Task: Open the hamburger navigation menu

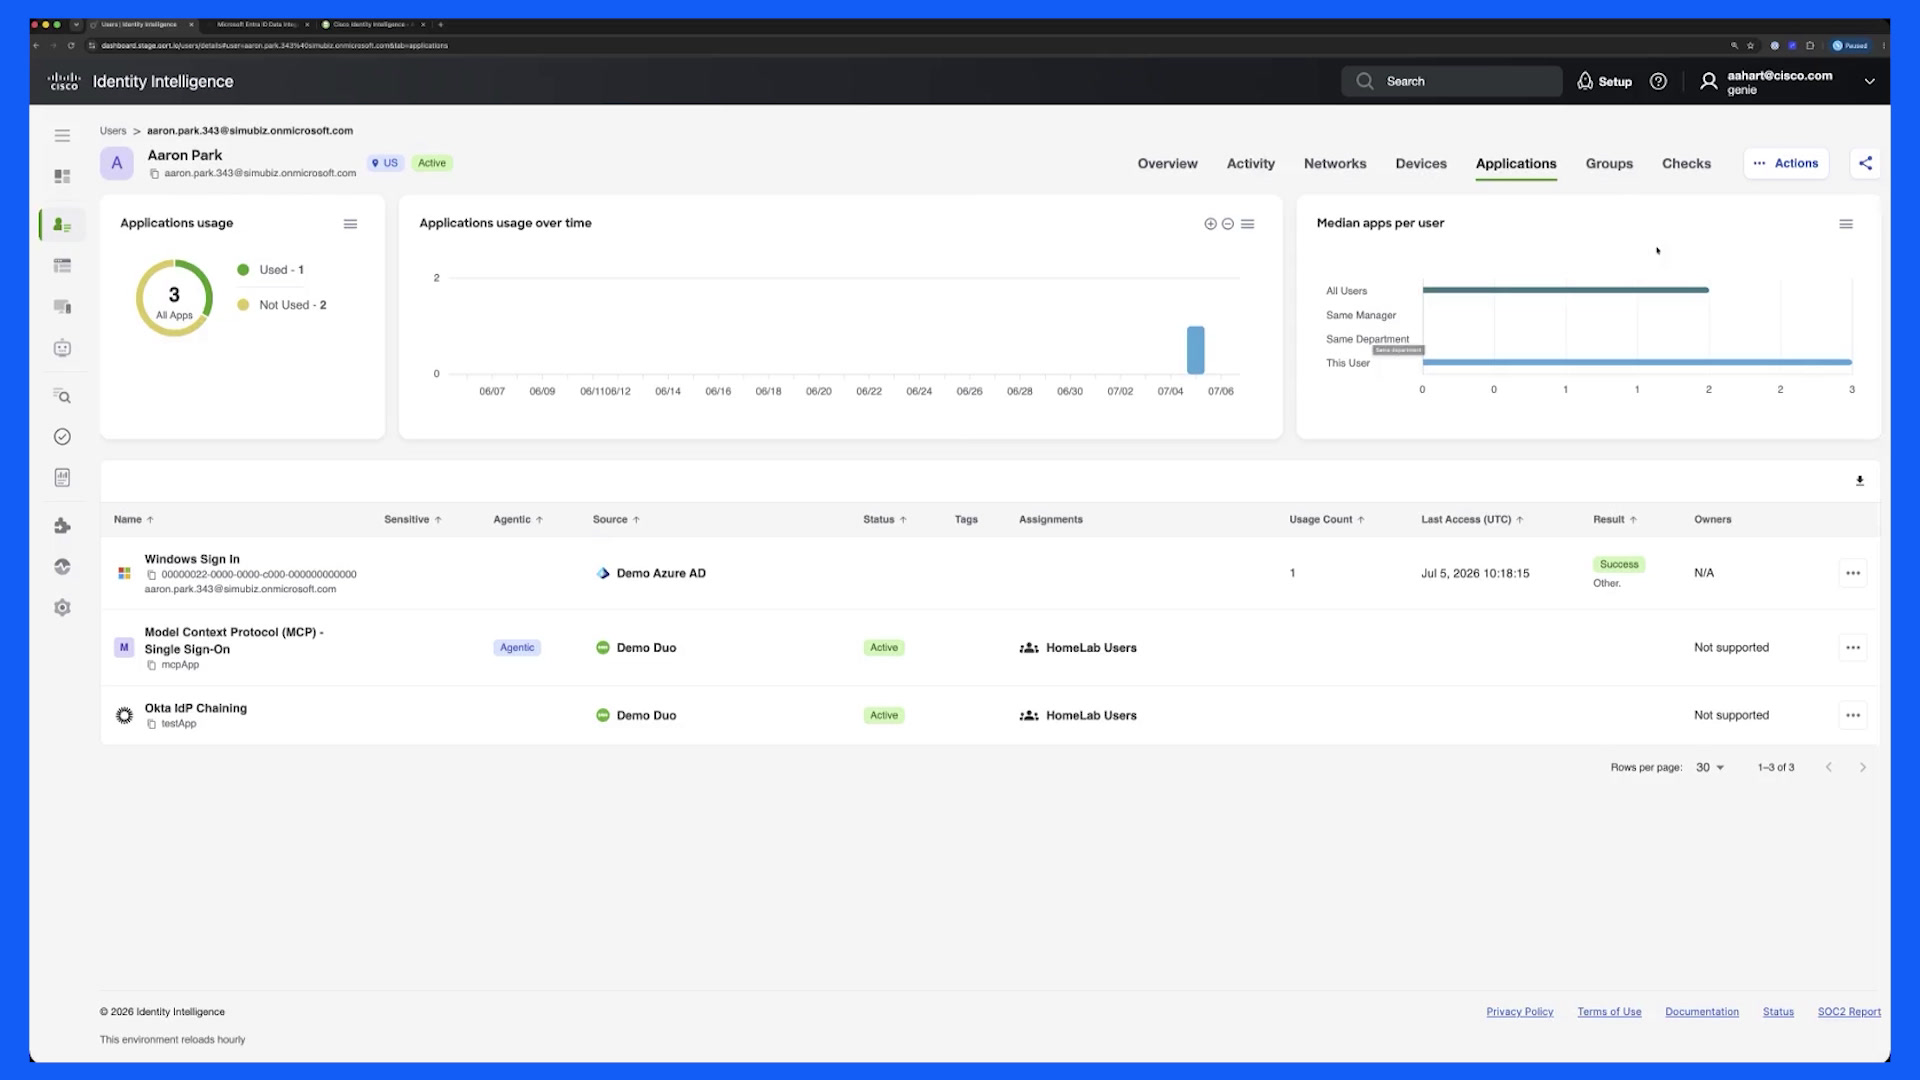Action: pyautogui.click(x=62, y=135)
